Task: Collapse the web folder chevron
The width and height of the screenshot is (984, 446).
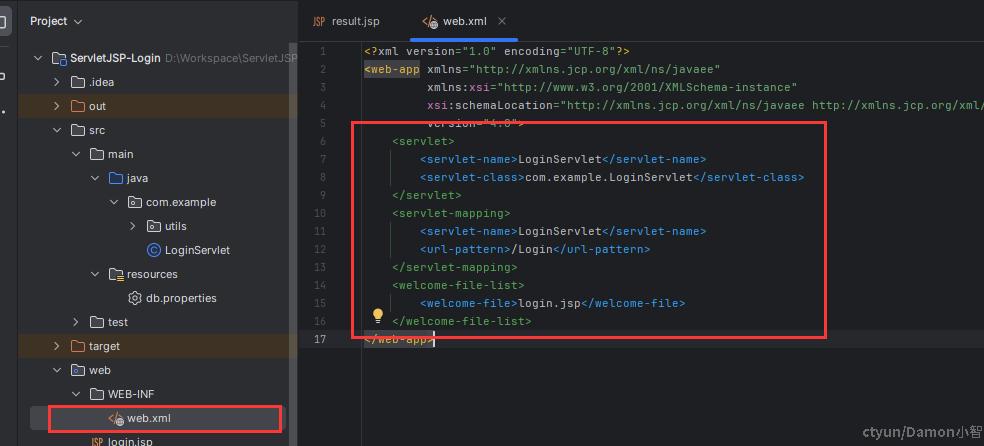Action: point(57,370)
